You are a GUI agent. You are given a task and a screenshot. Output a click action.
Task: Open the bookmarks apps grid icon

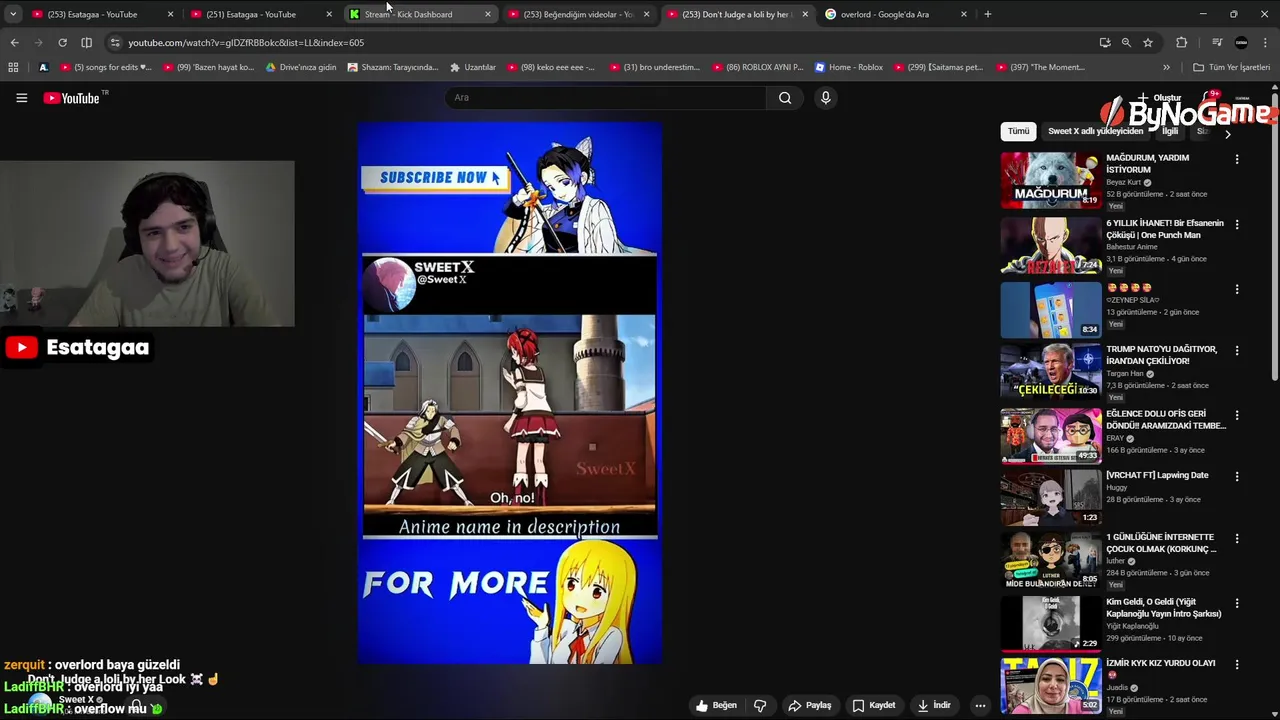(13, 67)
